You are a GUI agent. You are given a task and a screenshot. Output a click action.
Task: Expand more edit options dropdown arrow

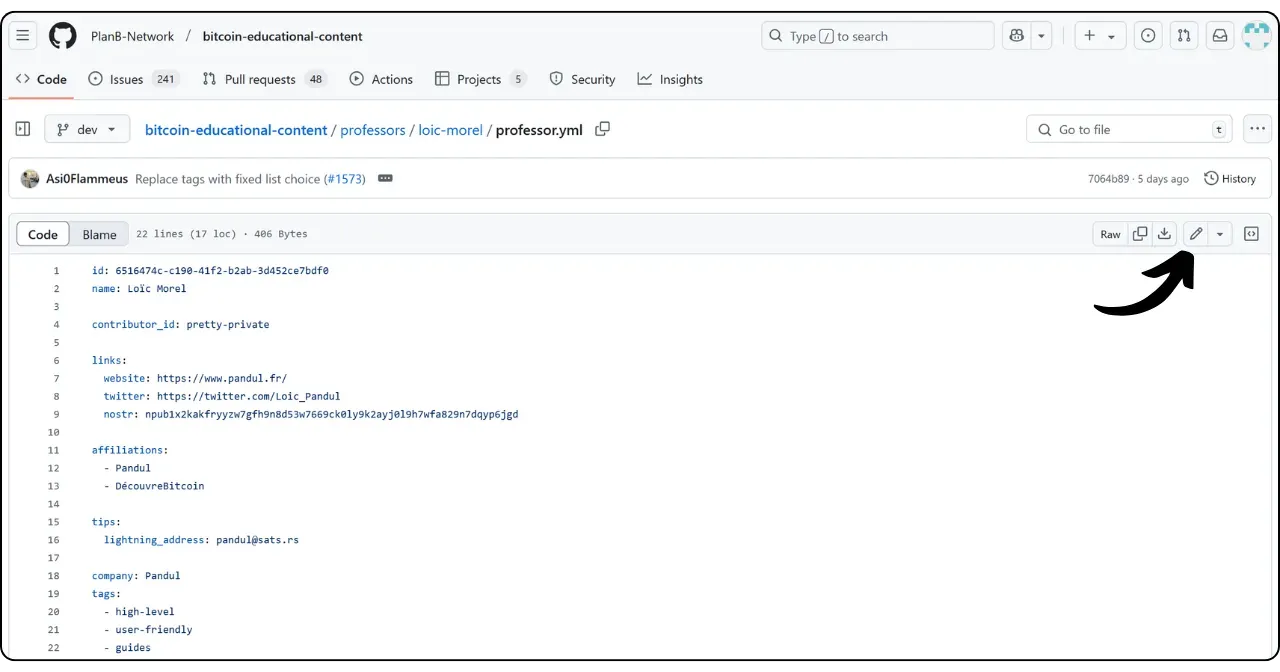click(x=1220, y=234)
